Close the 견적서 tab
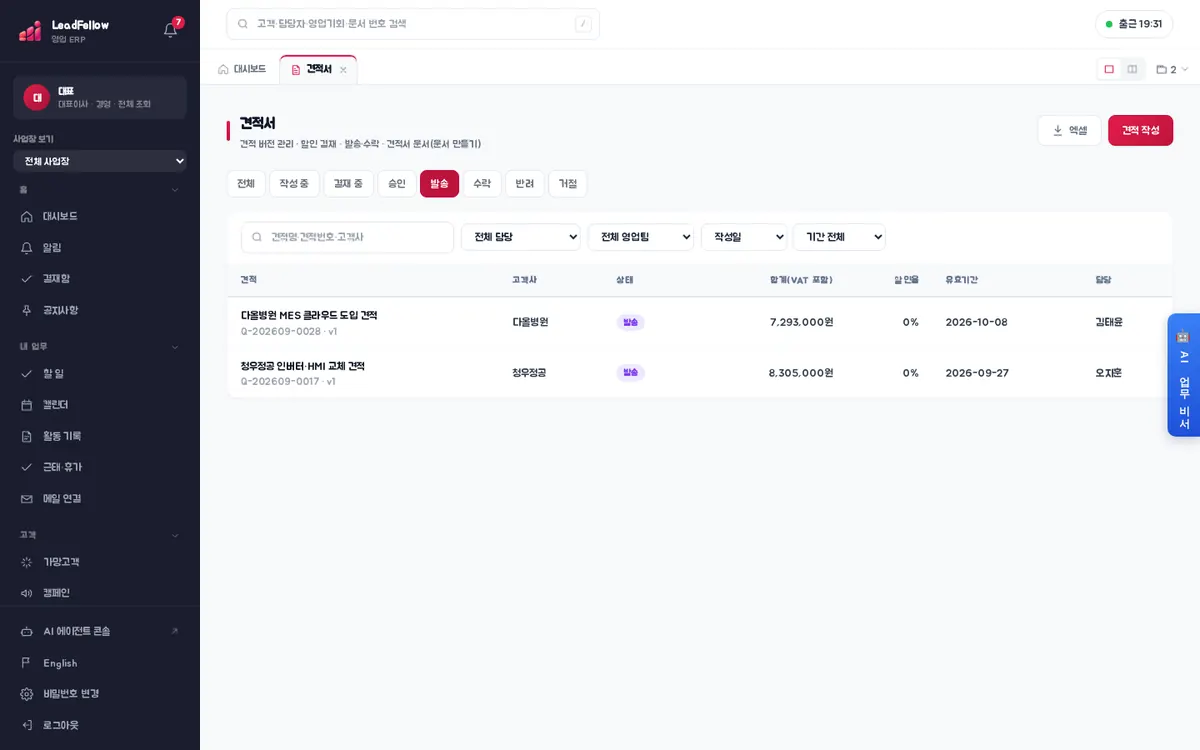Viewport: 1200px width, 750px height. [343, 70]
